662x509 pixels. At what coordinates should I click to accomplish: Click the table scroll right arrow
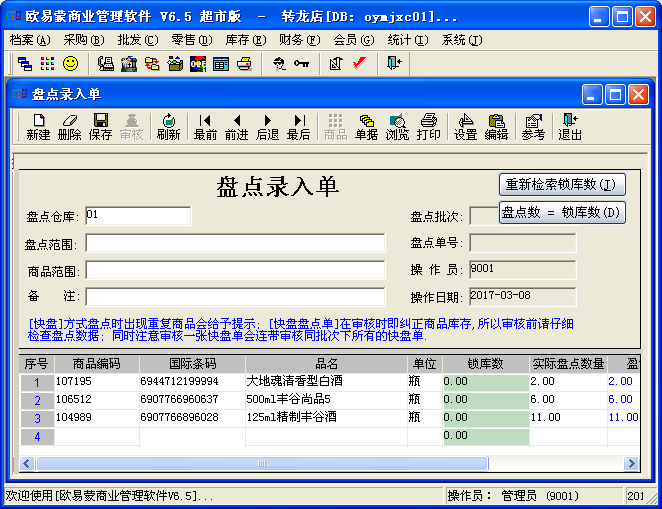[631, 463]
